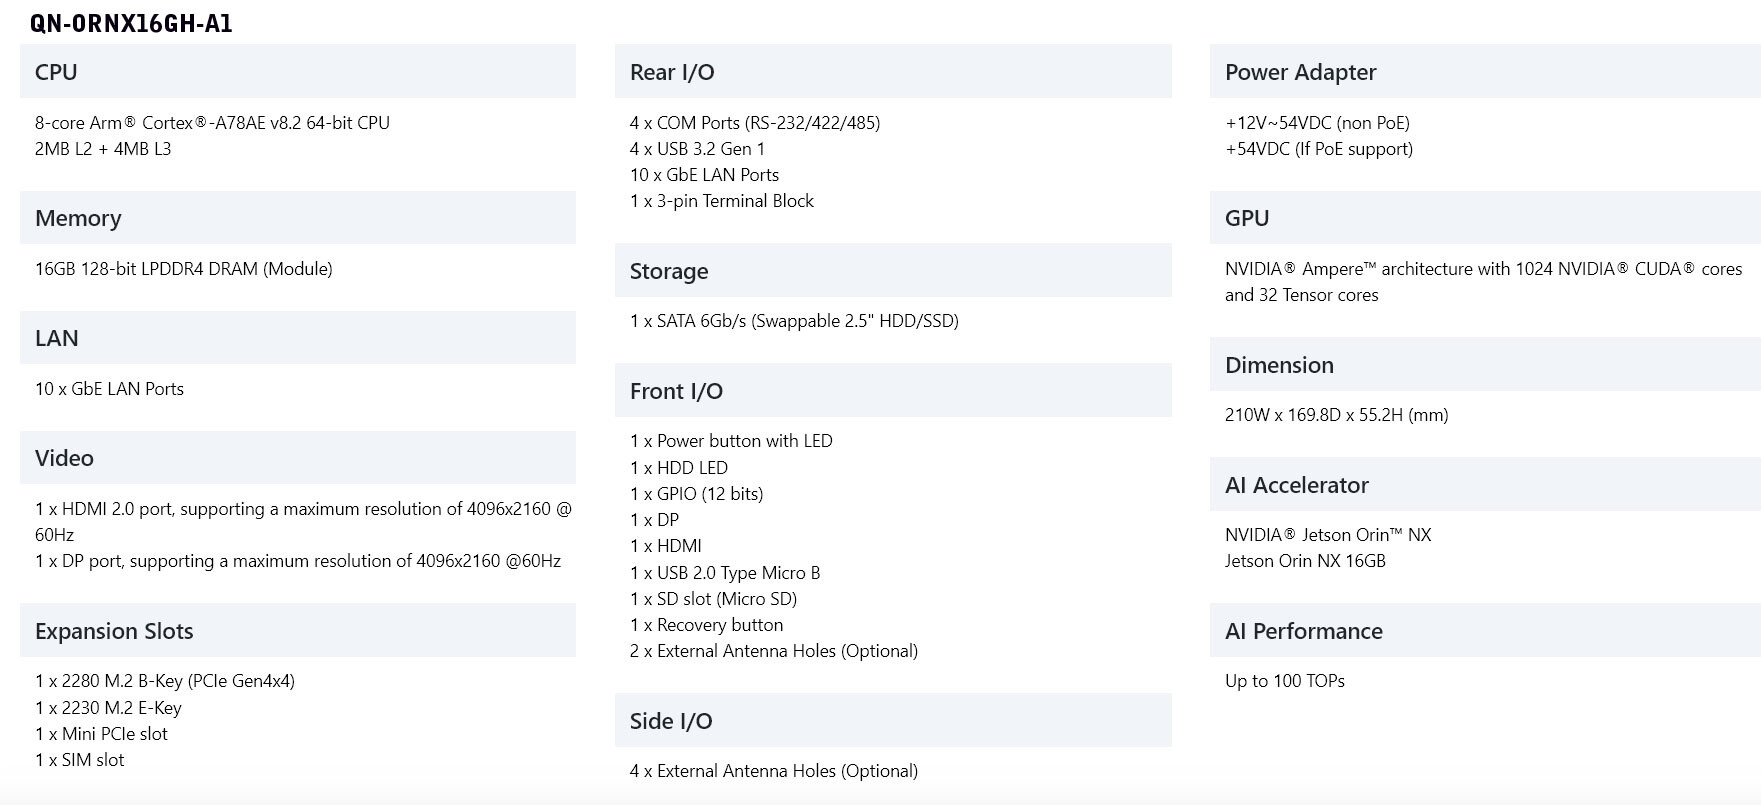The height and width of the screenshot is (805, 1761).
Task: Select the Up to 100 TOPs text
Action: point(1285,681)
